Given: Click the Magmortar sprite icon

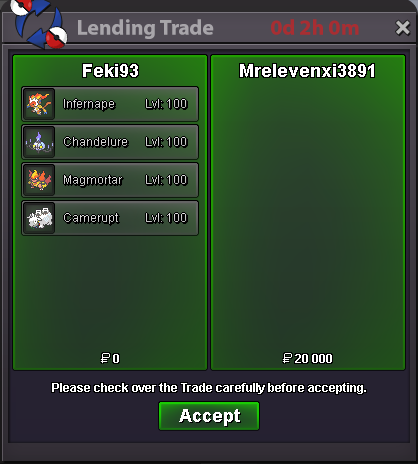Looking at the screenshot, I should point(39,180).
